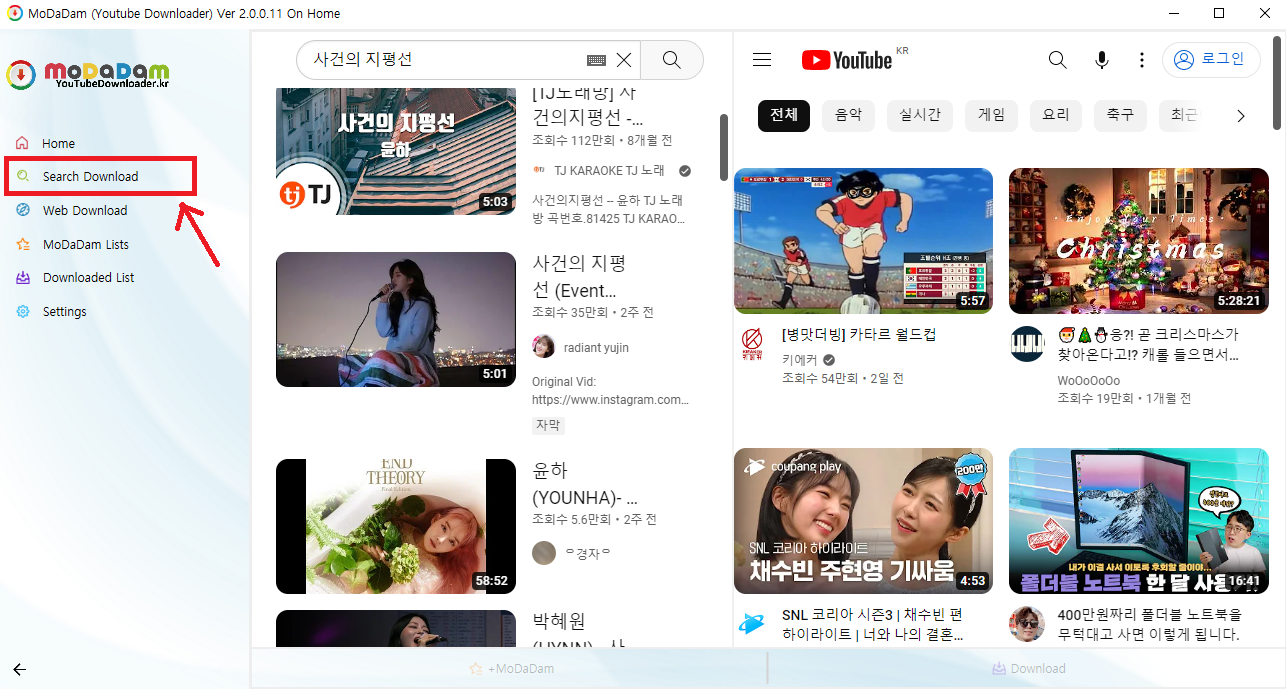The width and height of the screenshot is (1286, 689).
Task: Open Web Download in the sidebar
Action: tap(85, 211)
